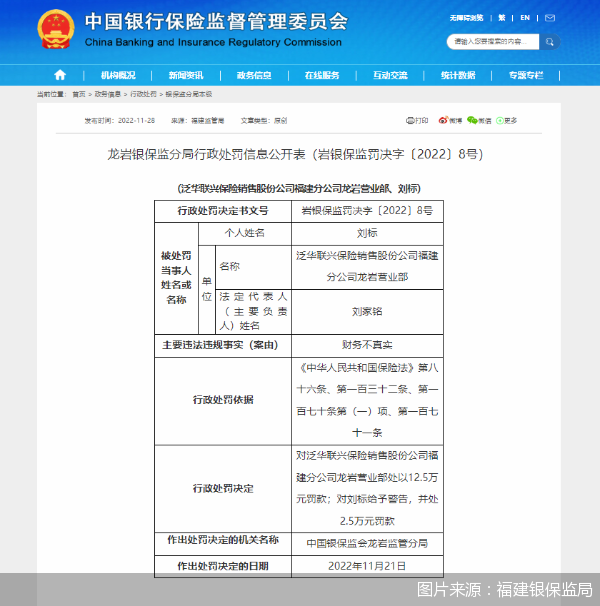Open the 机构概况 menu

point(118,75)
